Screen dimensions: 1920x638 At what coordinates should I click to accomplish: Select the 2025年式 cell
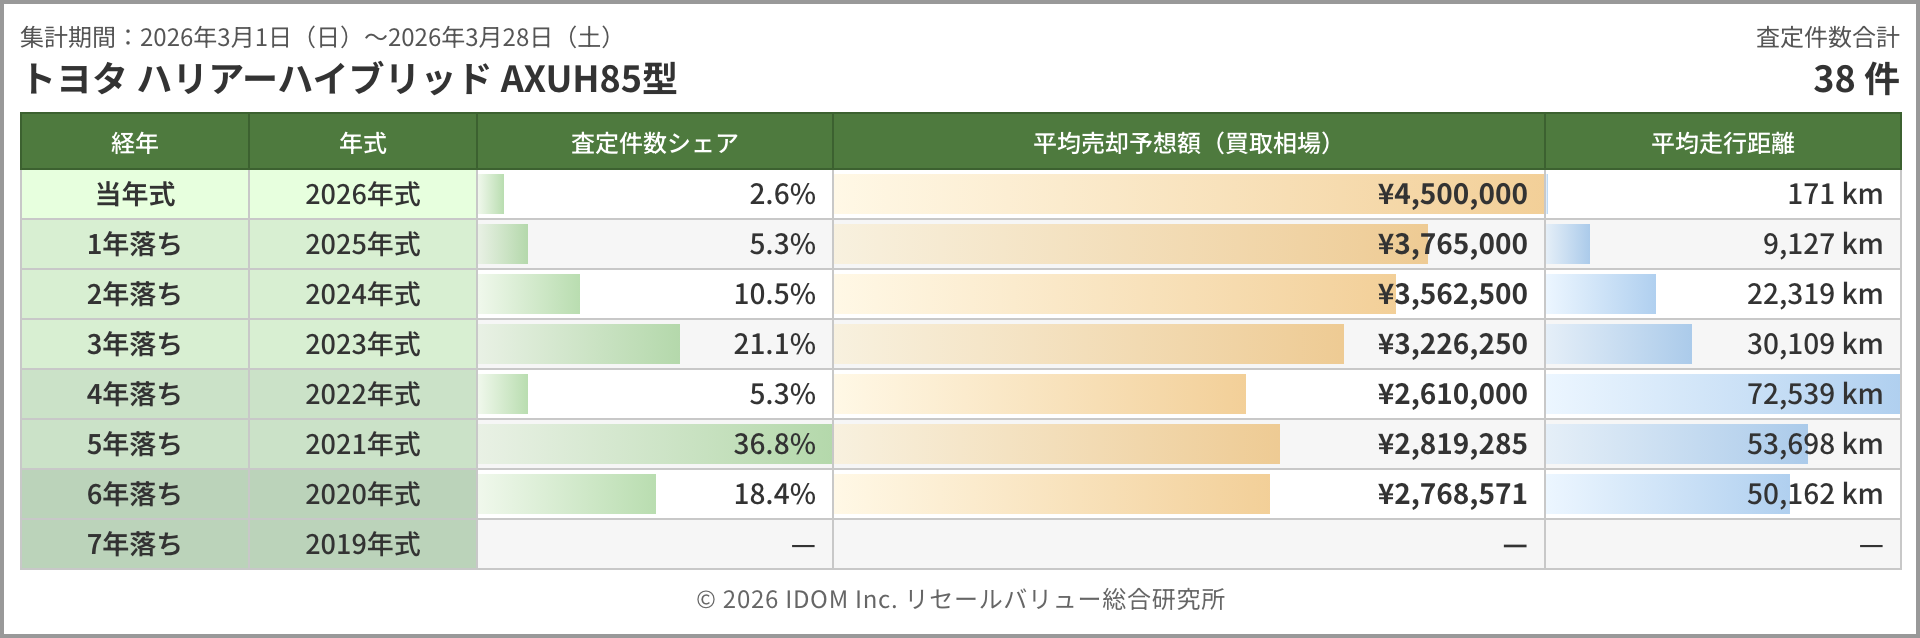(x=363, y=244)
